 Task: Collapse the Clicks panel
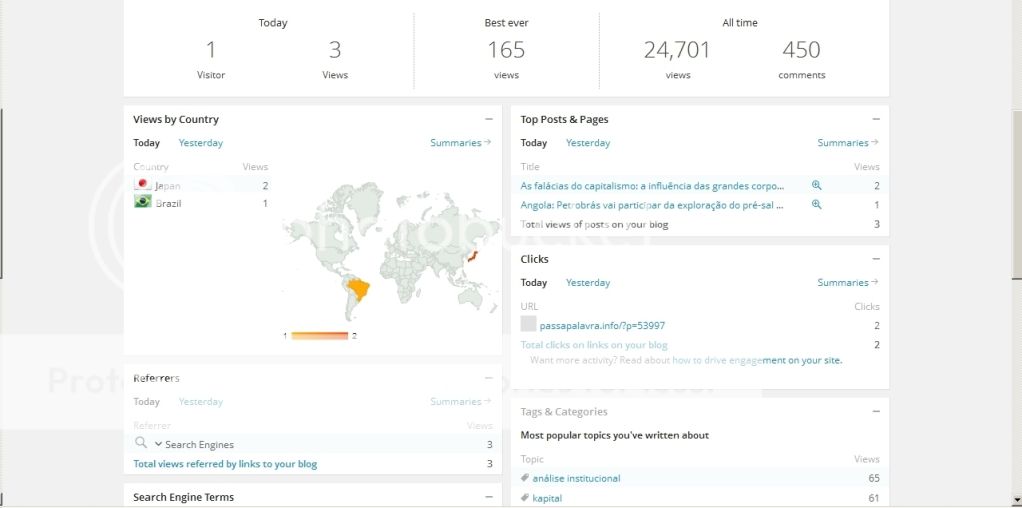tap(875, 259)
